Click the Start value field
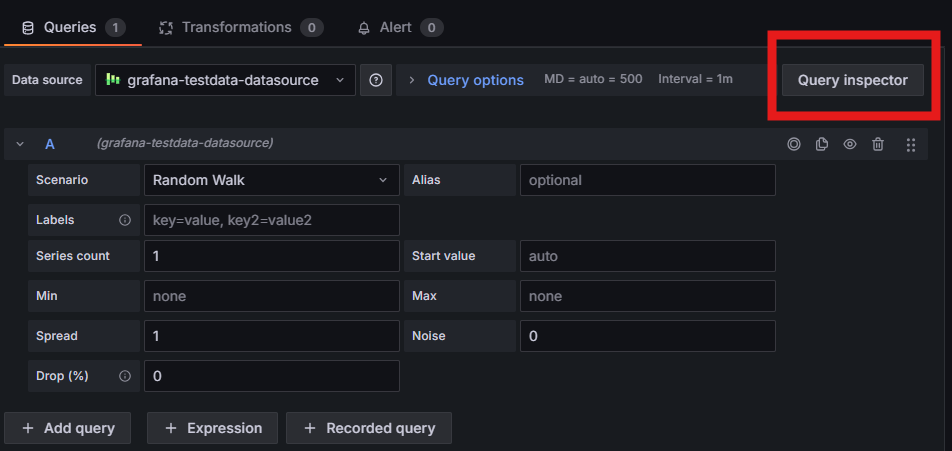The height and width of the screenshot is (451, 952). click(x=648, y=256)
